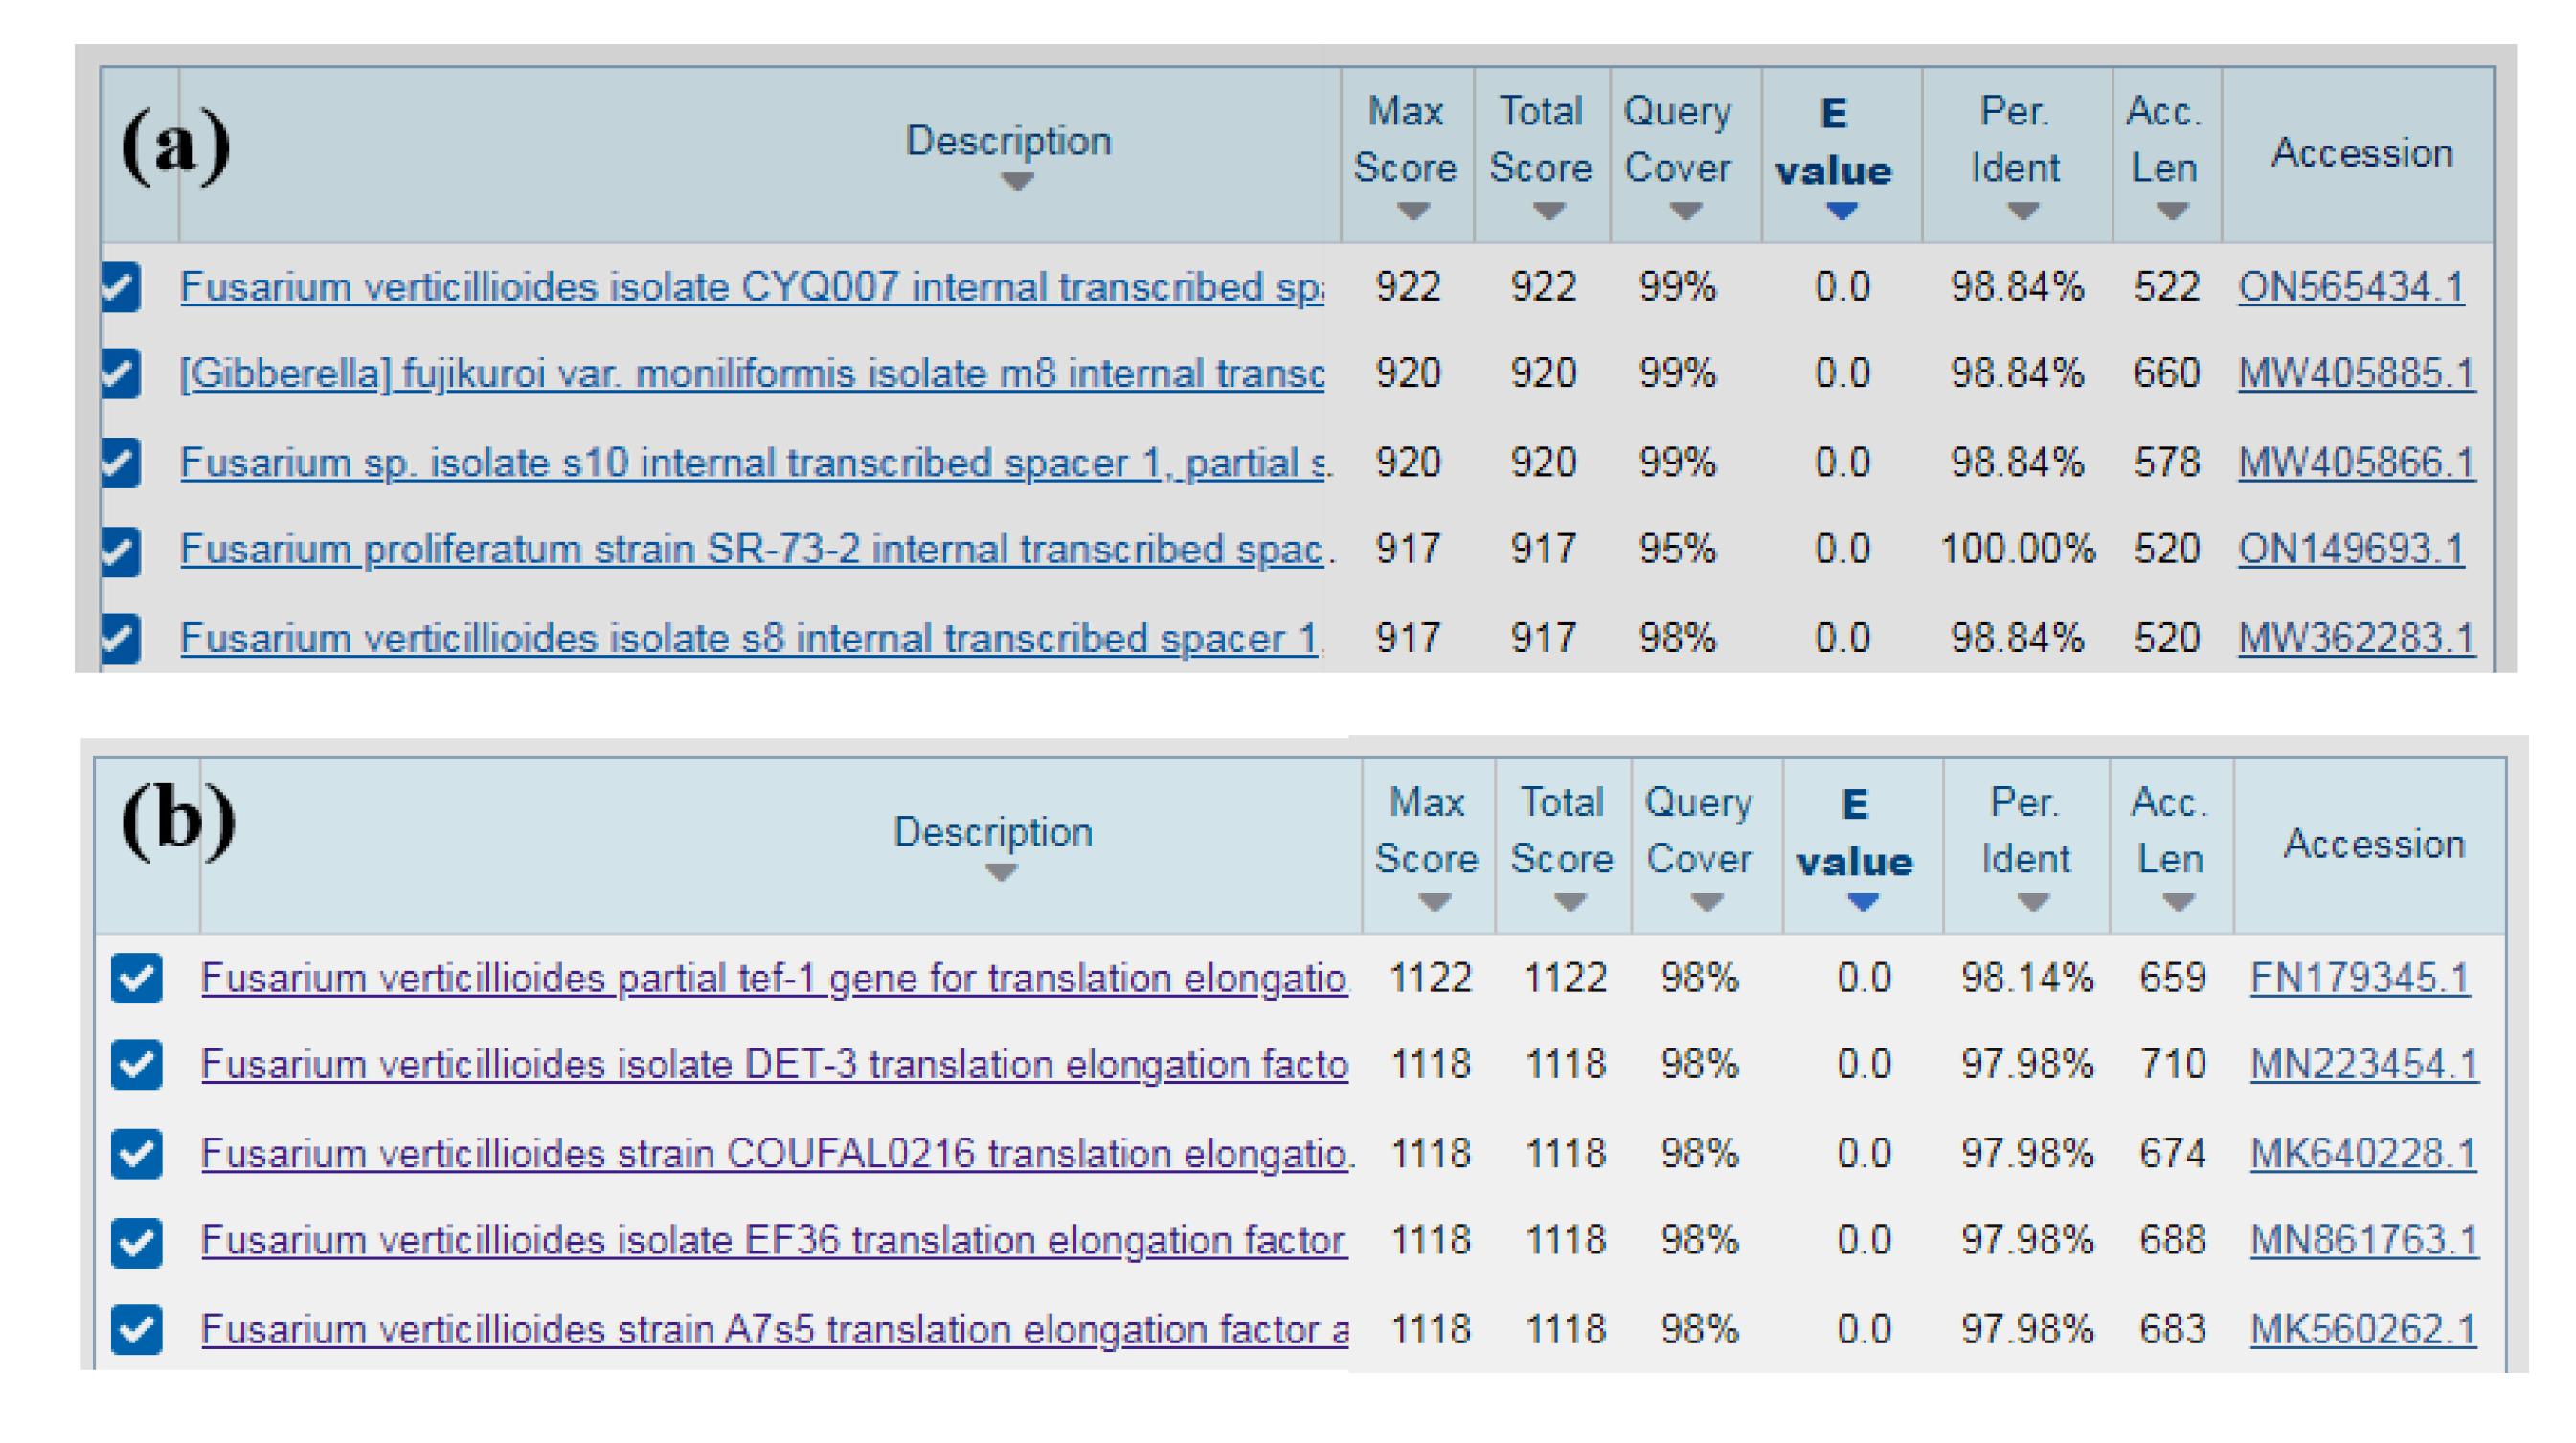This screenshot has width=2576, height=1443.
Task: Sort table (a) by Query Cover arrow
Action: 1685,212
